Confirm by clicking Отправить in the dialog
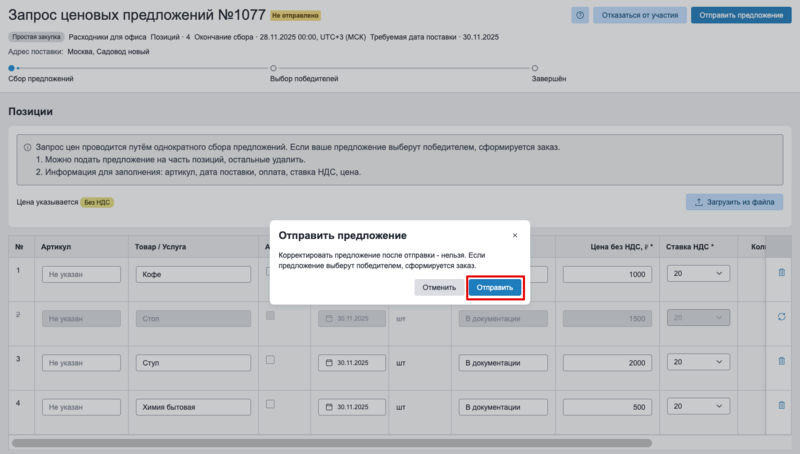Viewport: 800px width, 454px height. [x=495, y=288]
